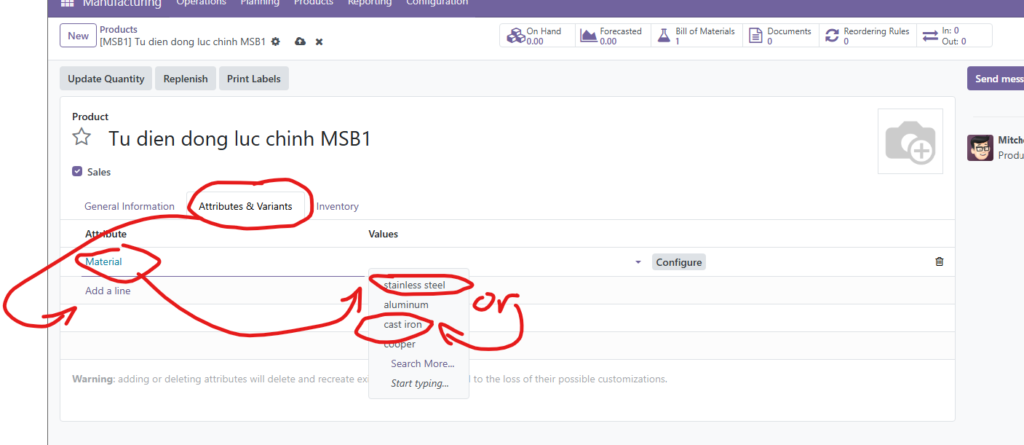View Bill of Materials stat button
Screen dimensions: 1024x445
[694, 36]
